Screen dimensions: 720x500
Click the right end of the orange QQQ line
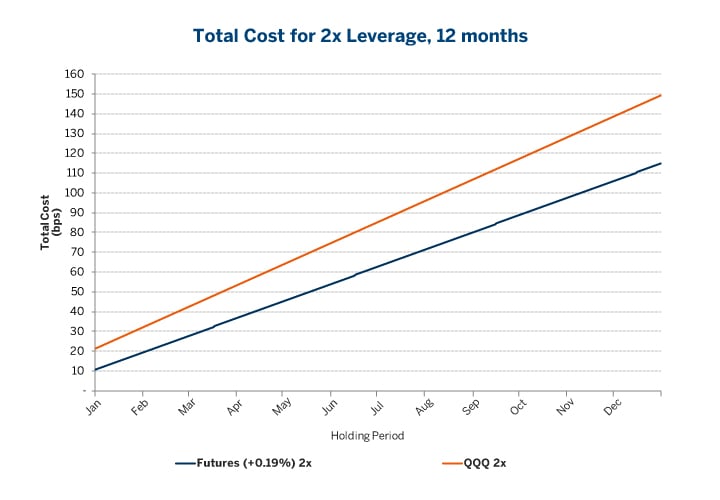point(660,95)
